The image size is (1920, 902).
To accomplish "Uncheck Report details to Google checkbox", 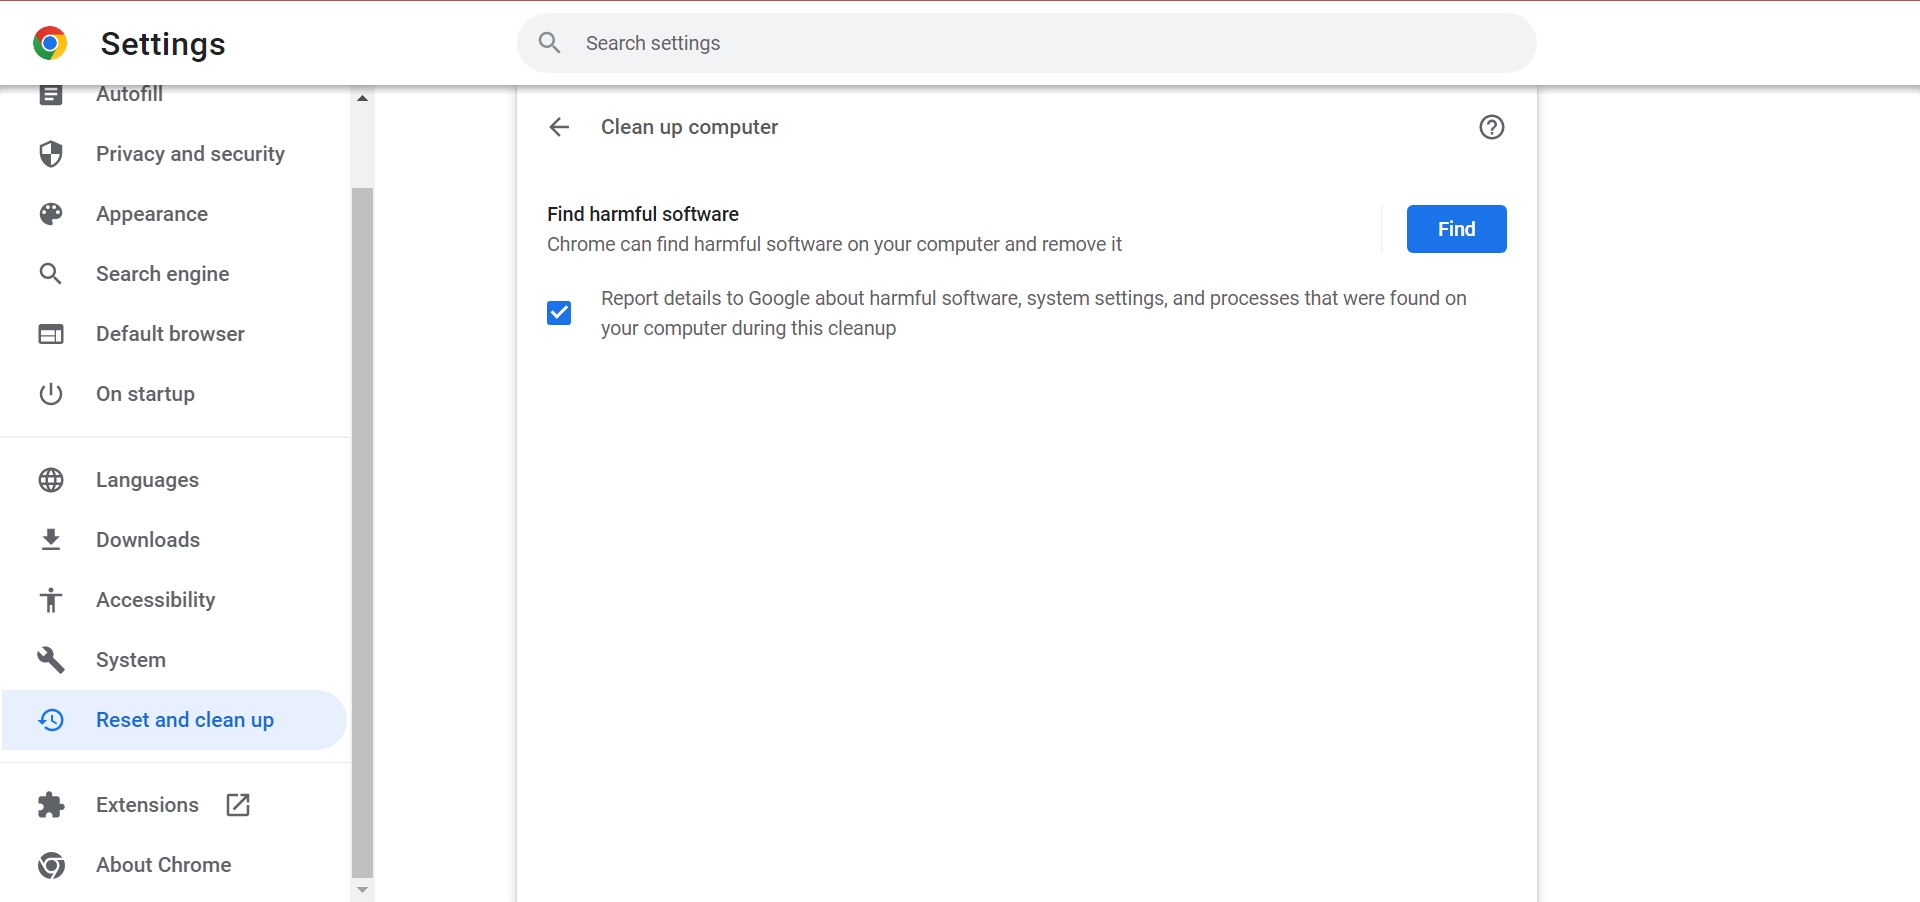I will tap(559, 313).
